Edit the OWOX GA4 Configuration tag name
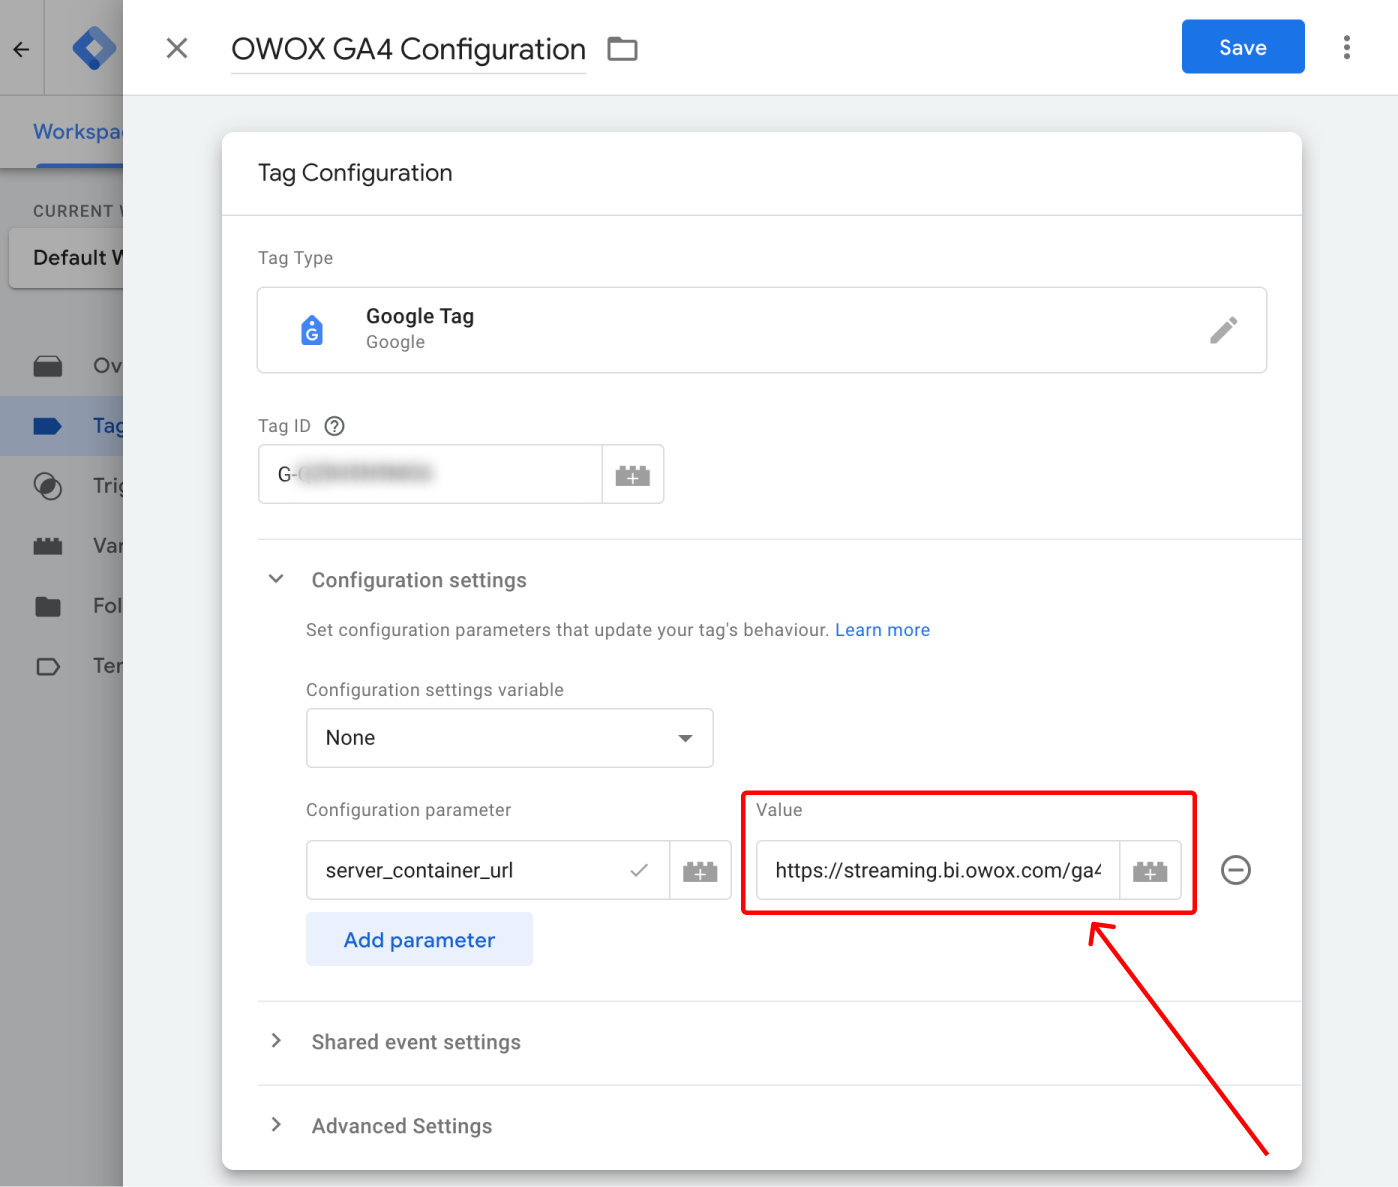This screenshot has height=1187, width=1398. (408, 49)
